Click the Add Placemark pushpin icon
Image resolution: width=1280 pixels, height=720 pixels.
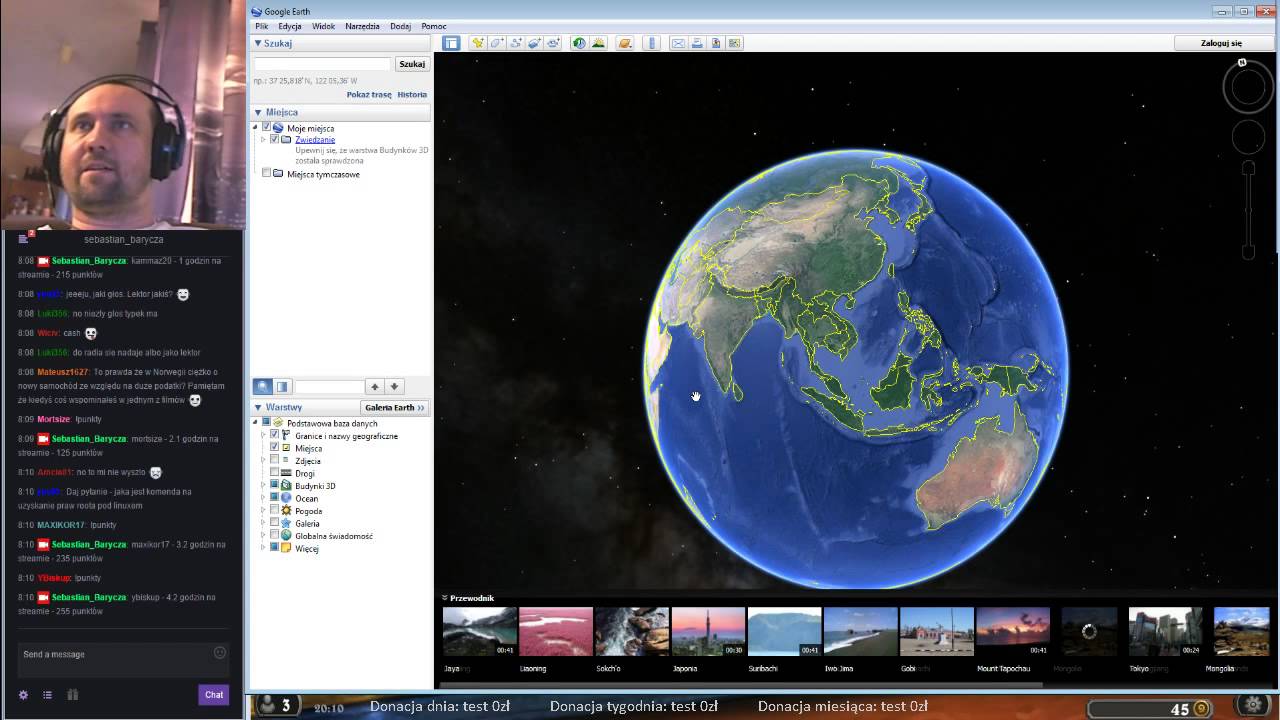click(478, 43)
